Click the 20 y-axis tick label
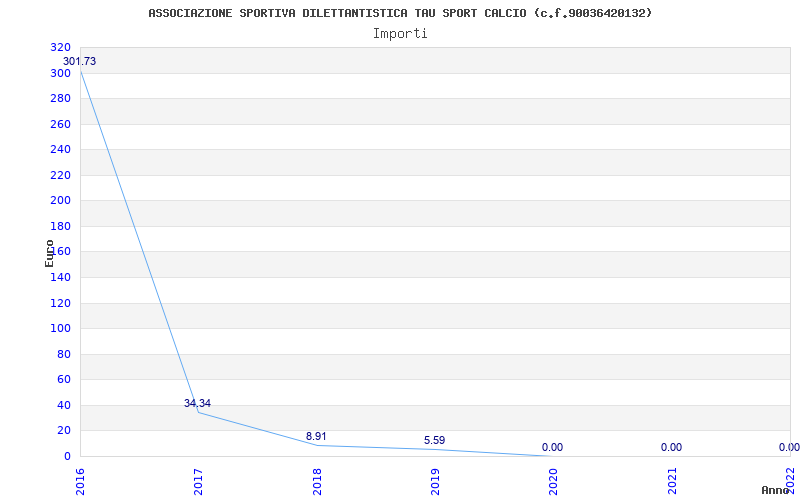 [63, 431]
